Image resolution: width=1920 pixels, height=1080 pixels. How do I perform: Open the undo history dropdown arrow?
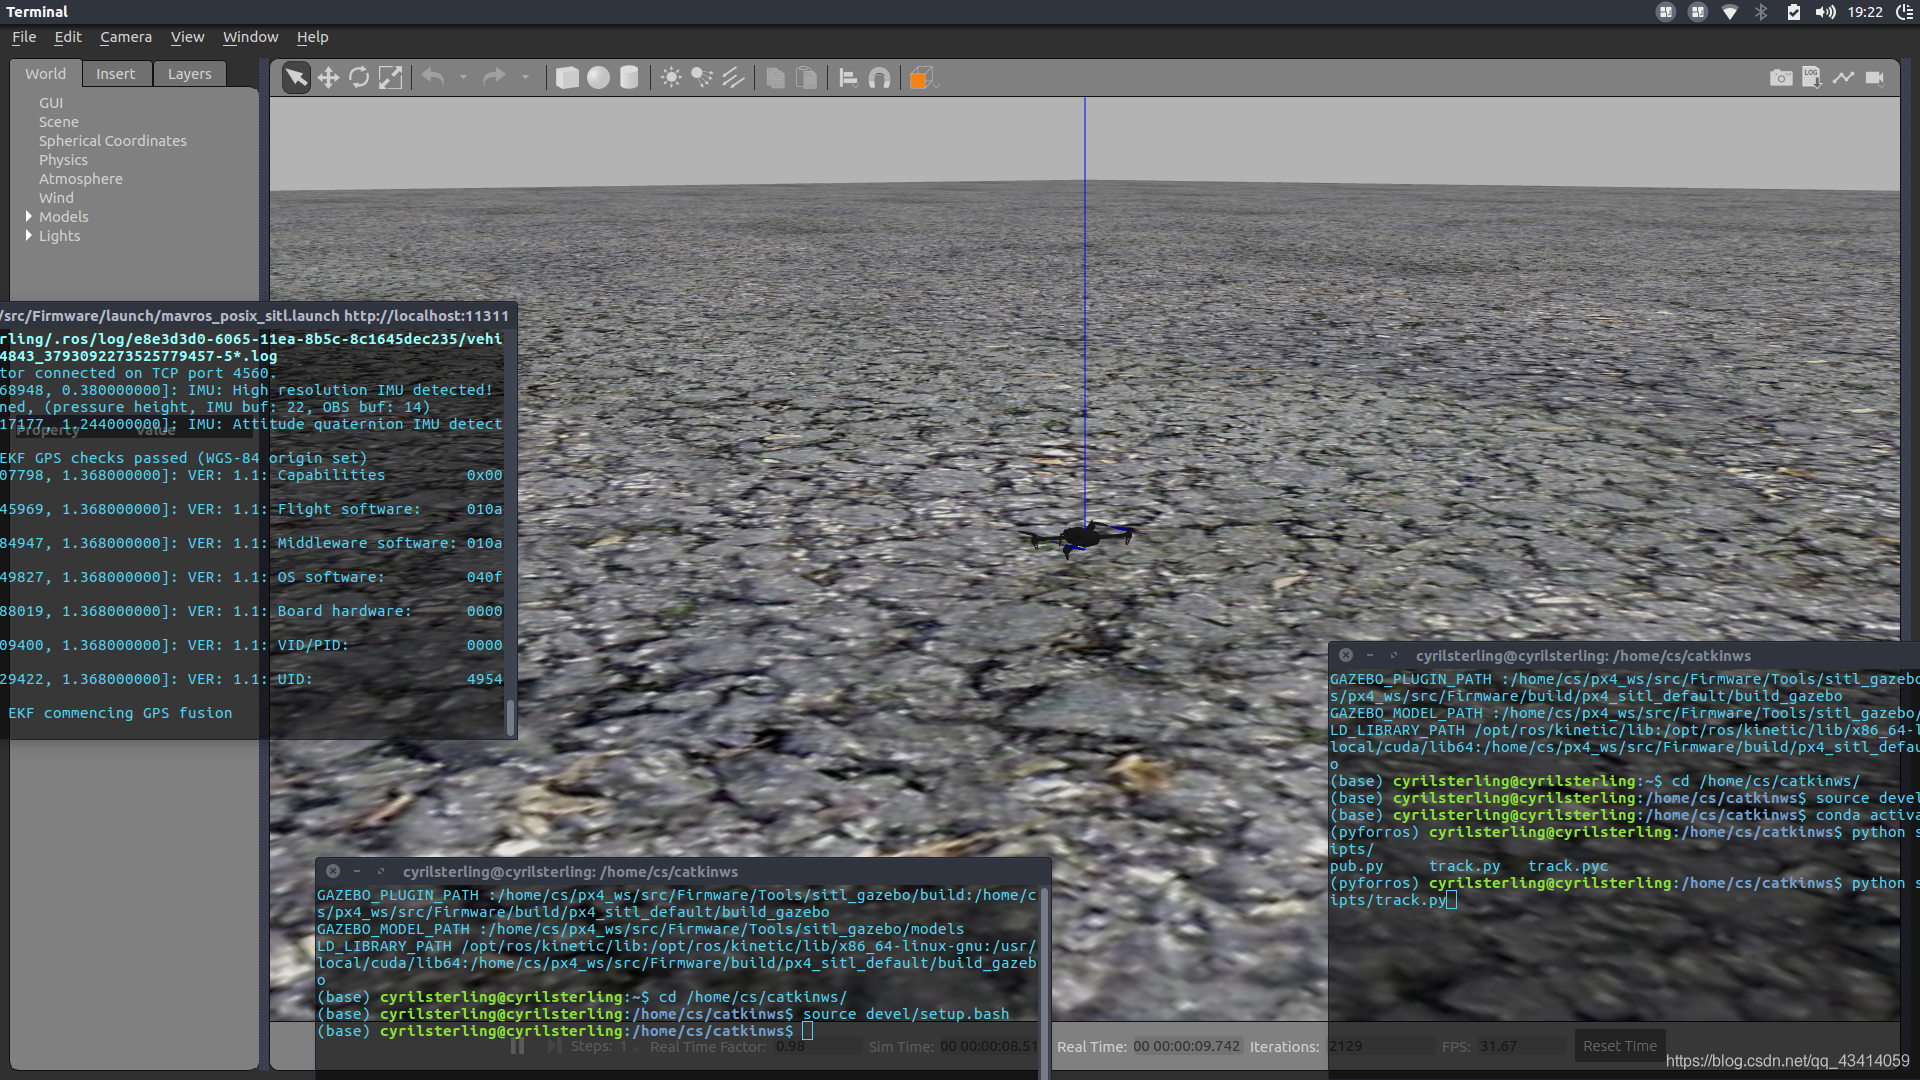[463, 77]
